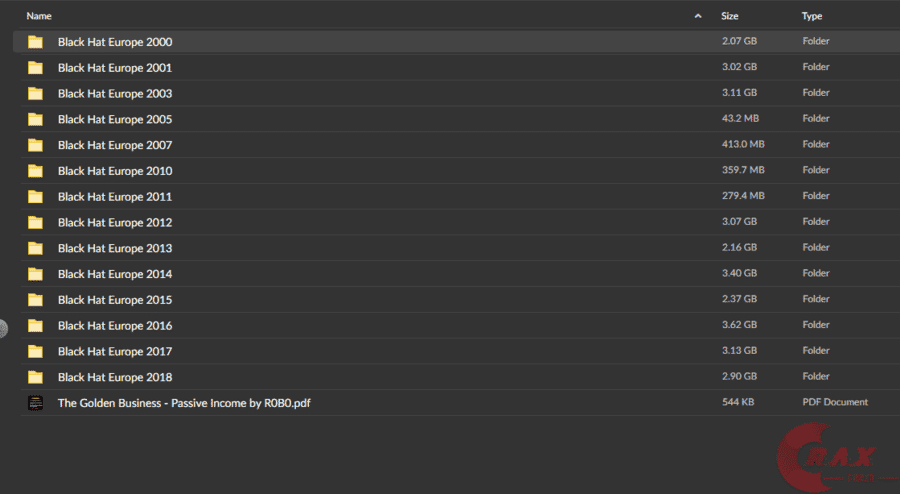900x494 pixels.
Task: Sort files by the Name column header
Action: pyautogui.click(x=39, y=16)
